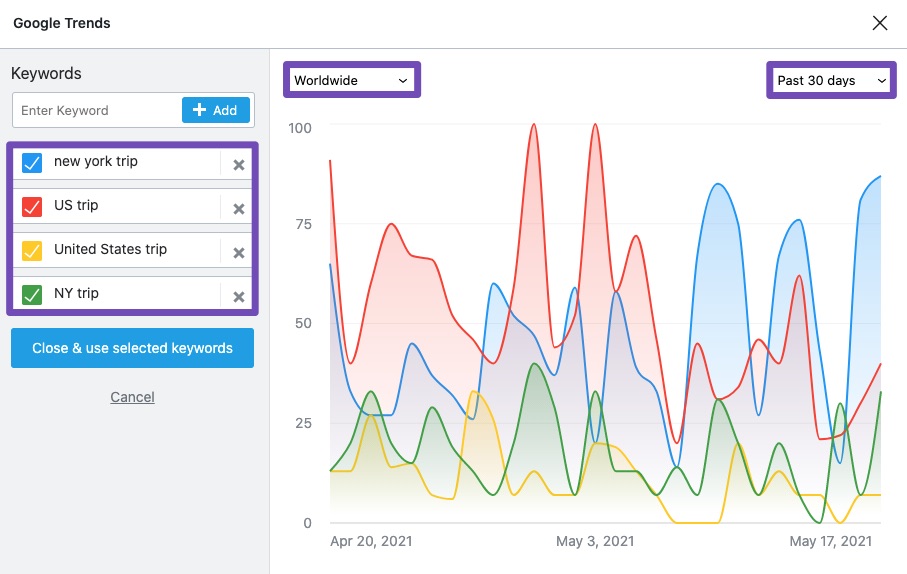Viewport: 907px width, 574px height.
Task: Click the 25 y-axis label
Action: tap(304, 424)
